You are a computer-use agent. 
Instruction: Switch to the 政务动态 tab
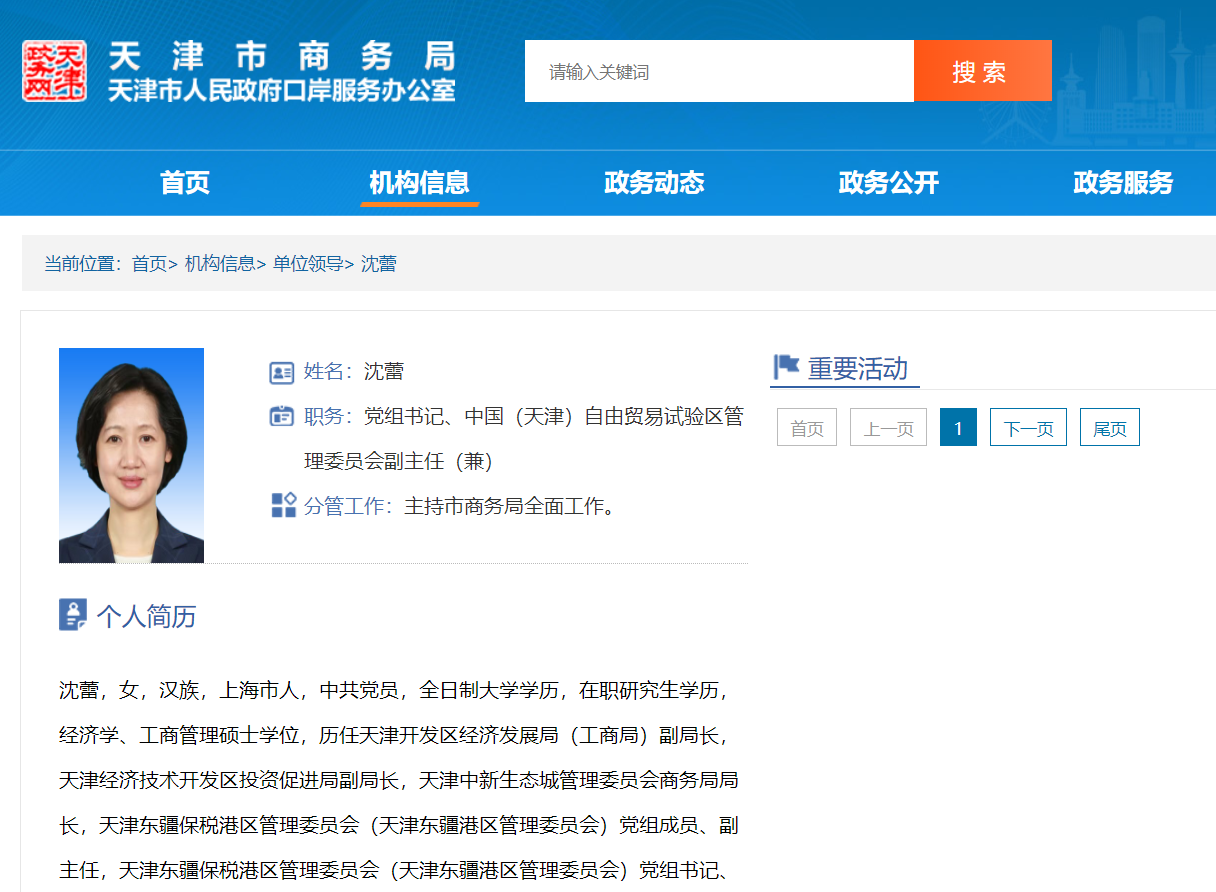click(654, 183)
